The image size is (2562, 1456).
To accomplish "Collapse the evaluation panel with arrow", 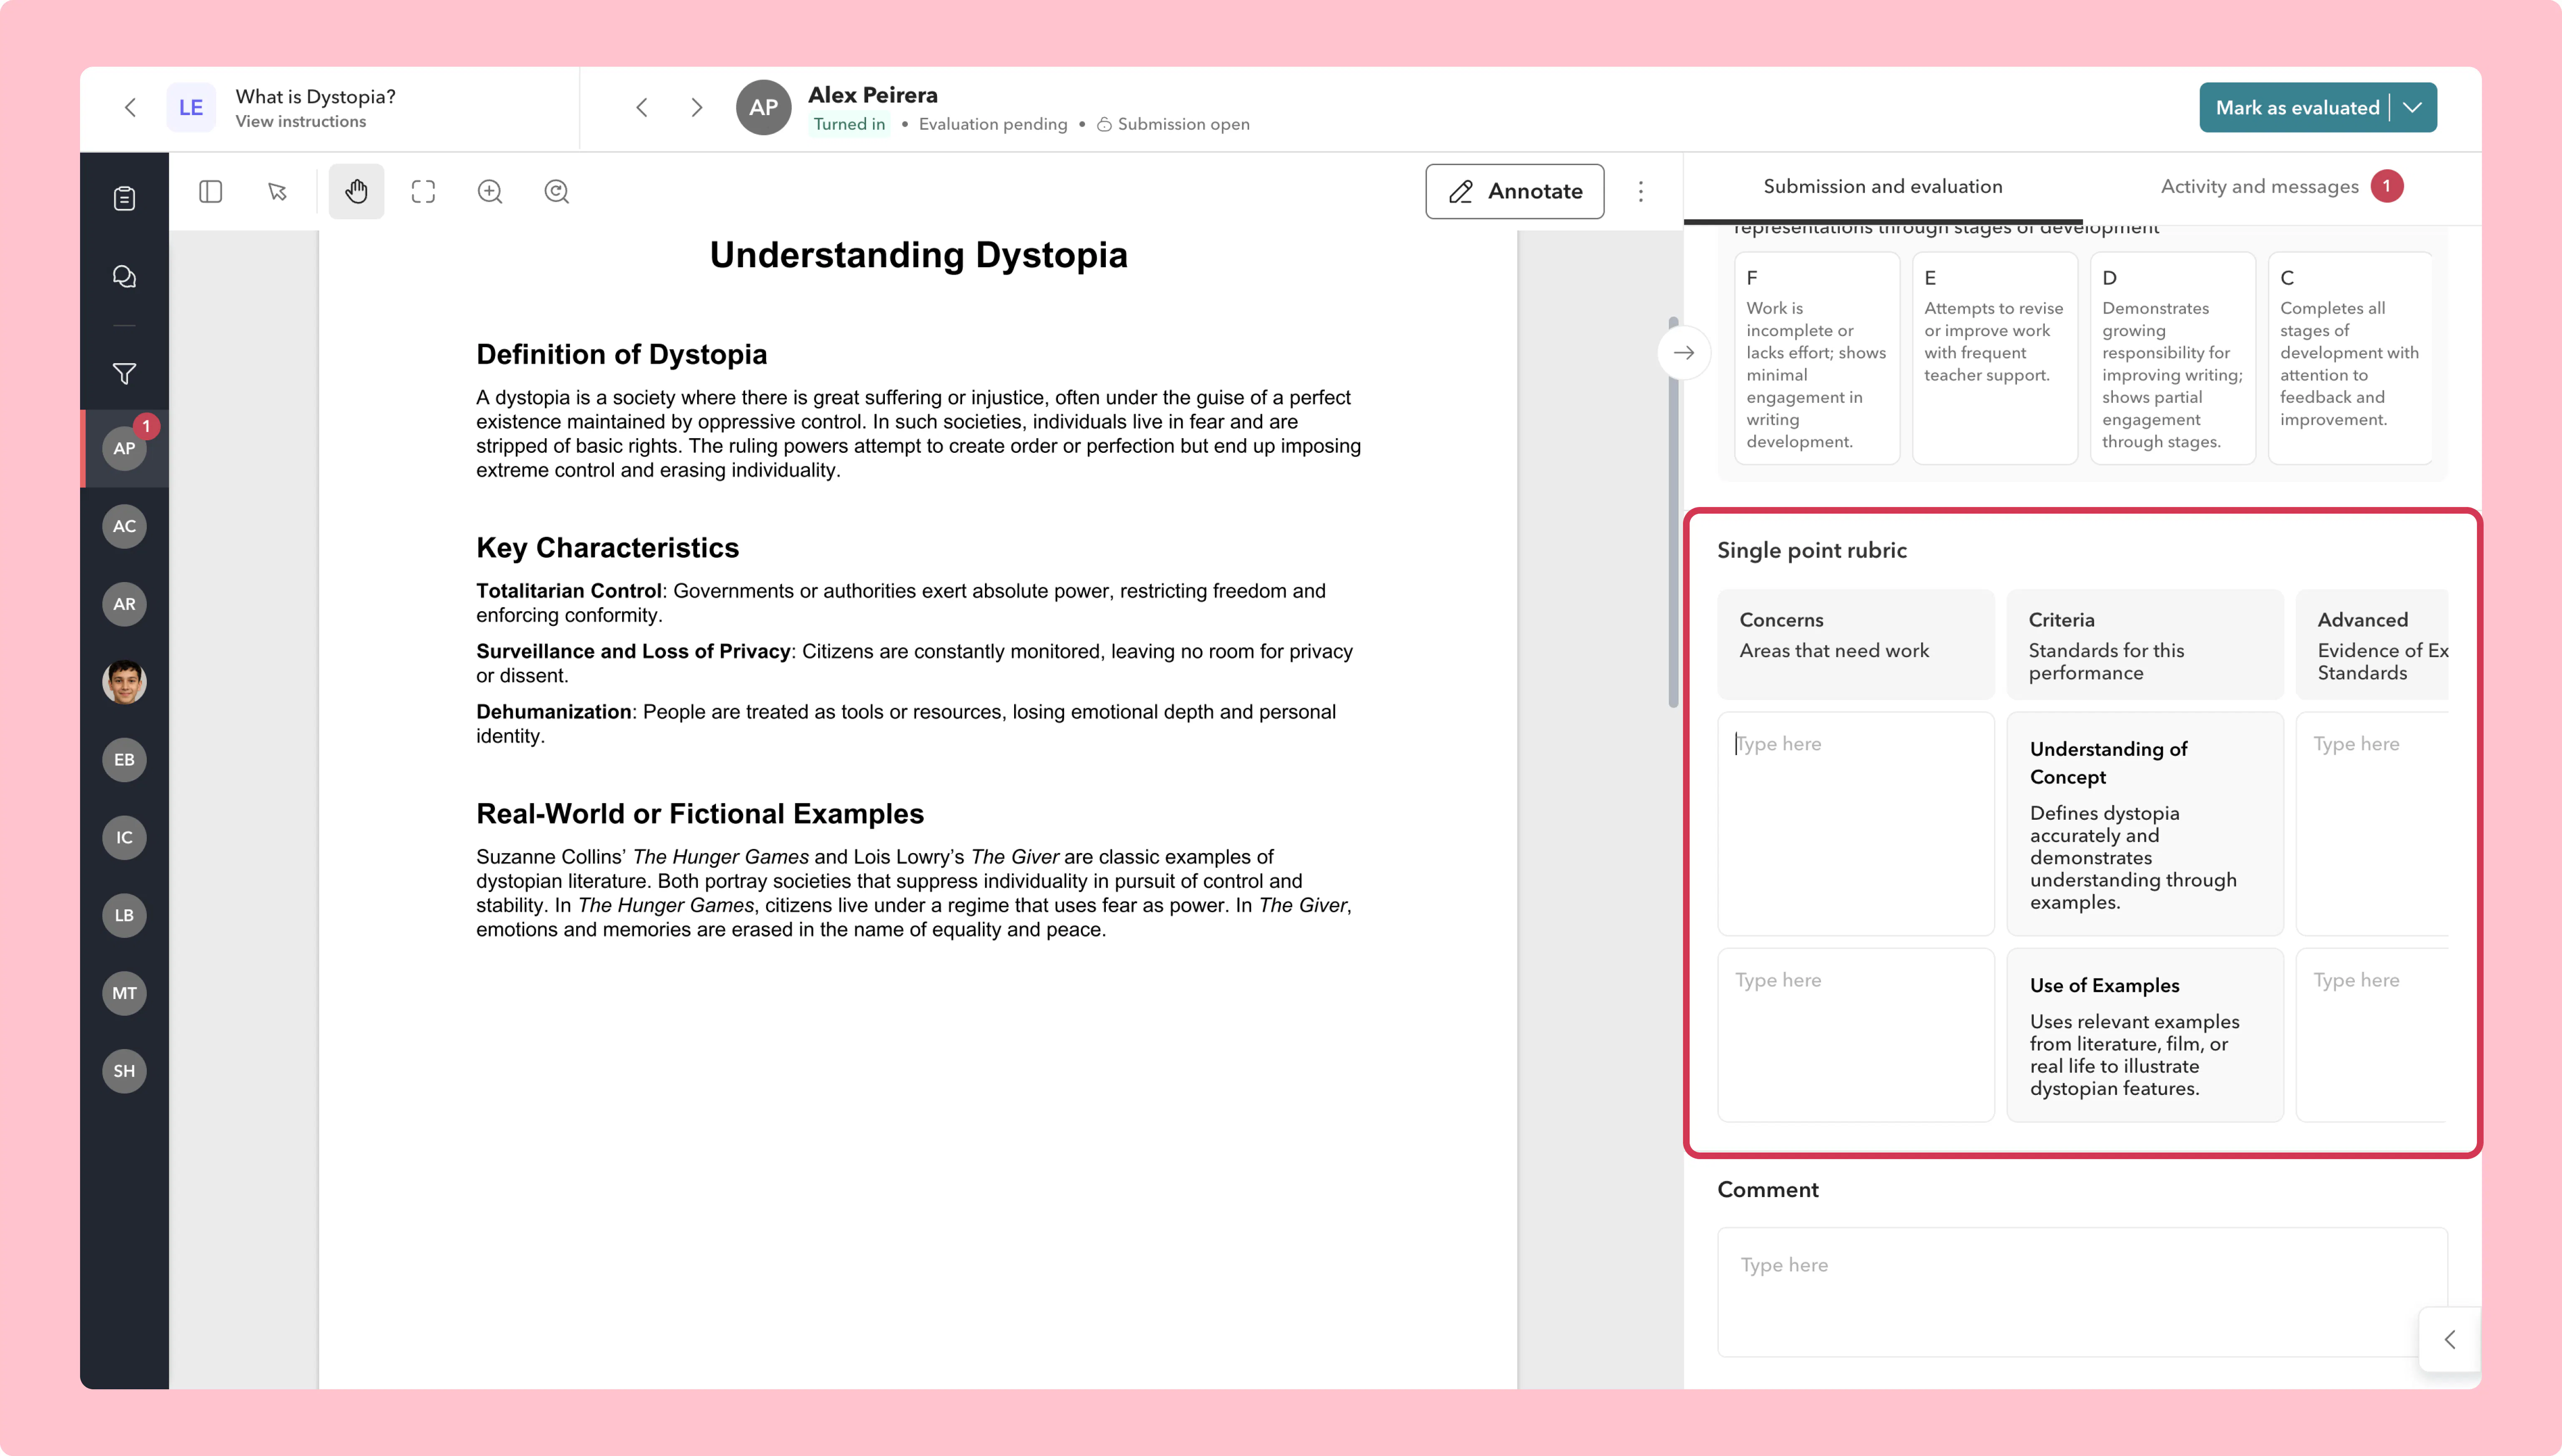I will tap(1684, 353).
